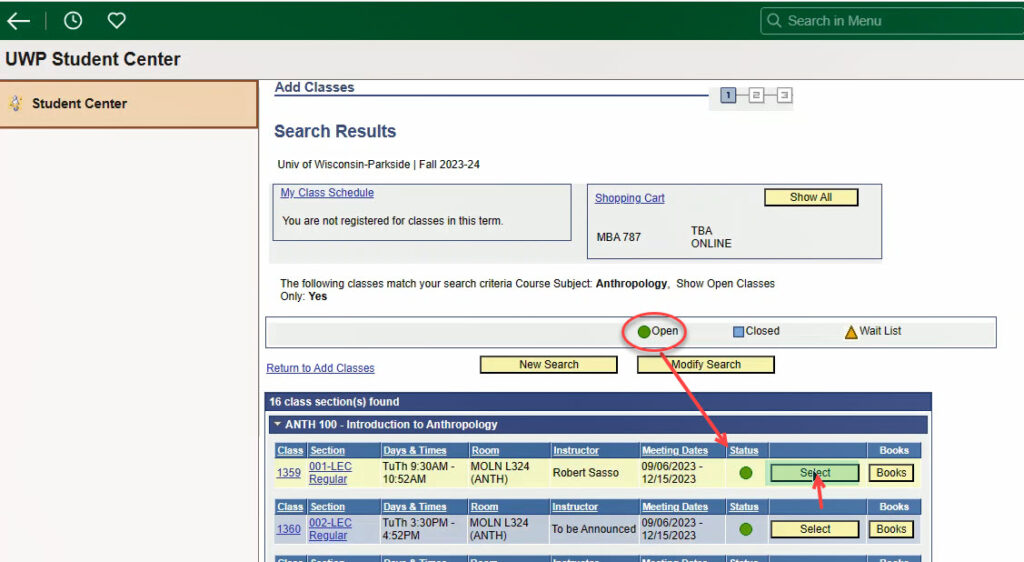This screenshot has width=1024, height=562.
Task: Click step 2 in the progress indicator
Action: 756,95
